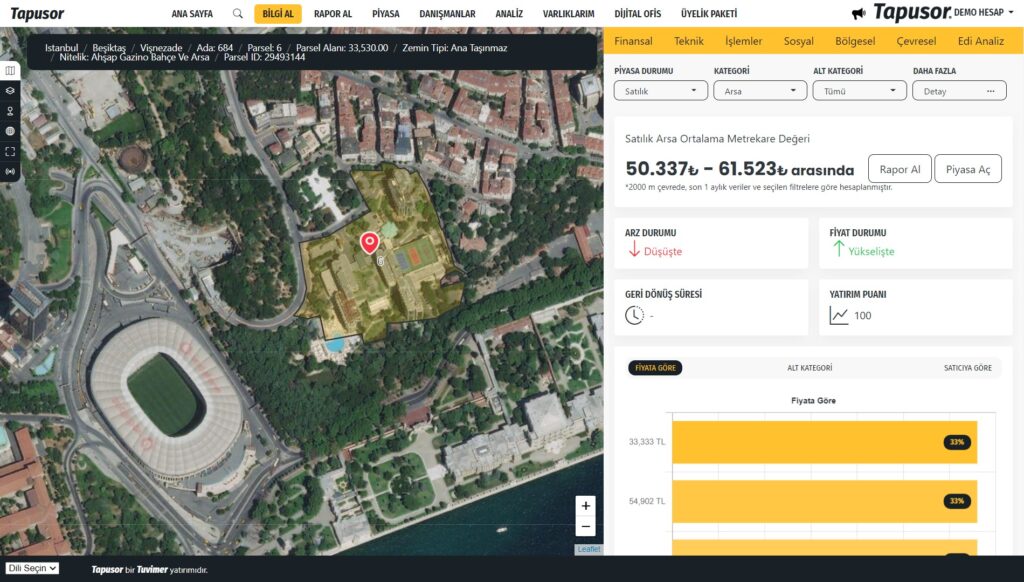Click the clock icon under Geri Dönüş Süresi
Viewport: 1024px width, 582px height.
click(634, 315)
